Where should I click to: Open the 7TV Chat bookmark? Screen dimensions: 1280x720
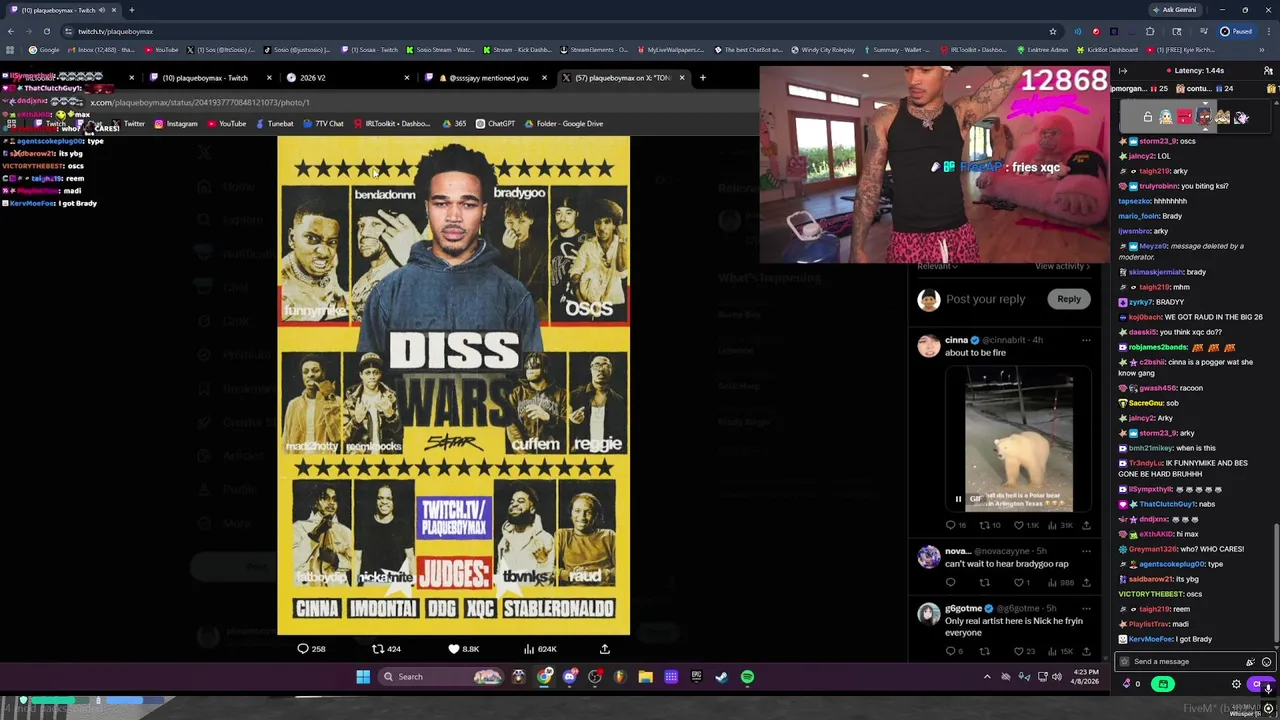tap(323, 124)
